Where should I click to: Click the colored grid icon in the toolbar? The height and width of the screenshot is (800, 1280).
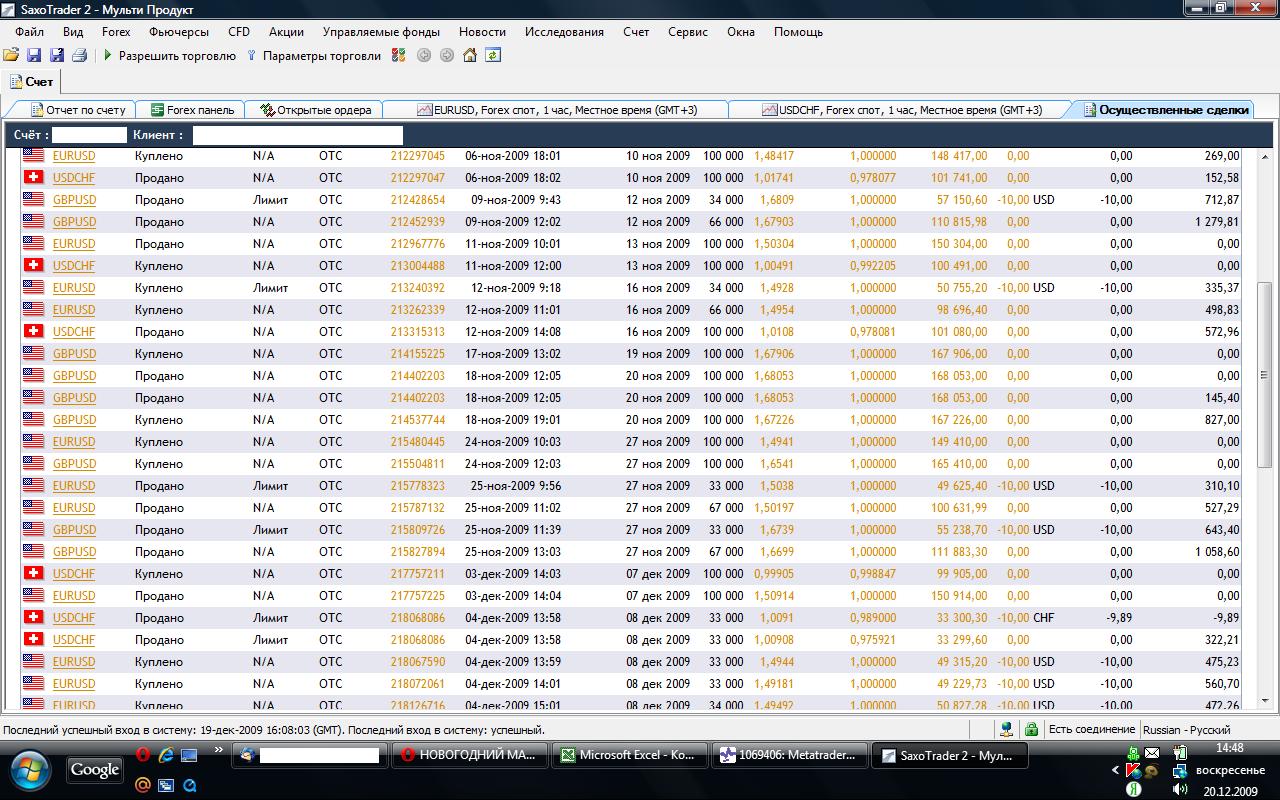(x=399, y=56)
